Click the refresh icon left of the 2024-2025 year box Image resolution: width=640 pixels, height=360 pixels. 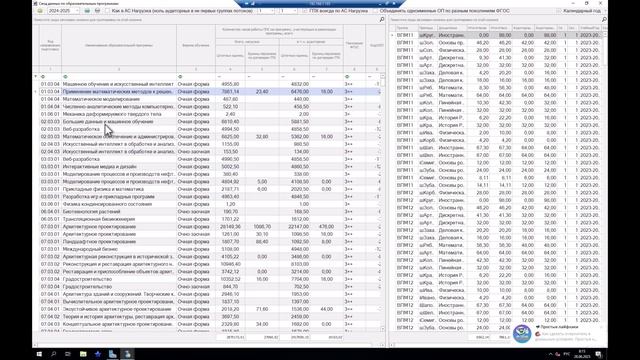[40, 11]
